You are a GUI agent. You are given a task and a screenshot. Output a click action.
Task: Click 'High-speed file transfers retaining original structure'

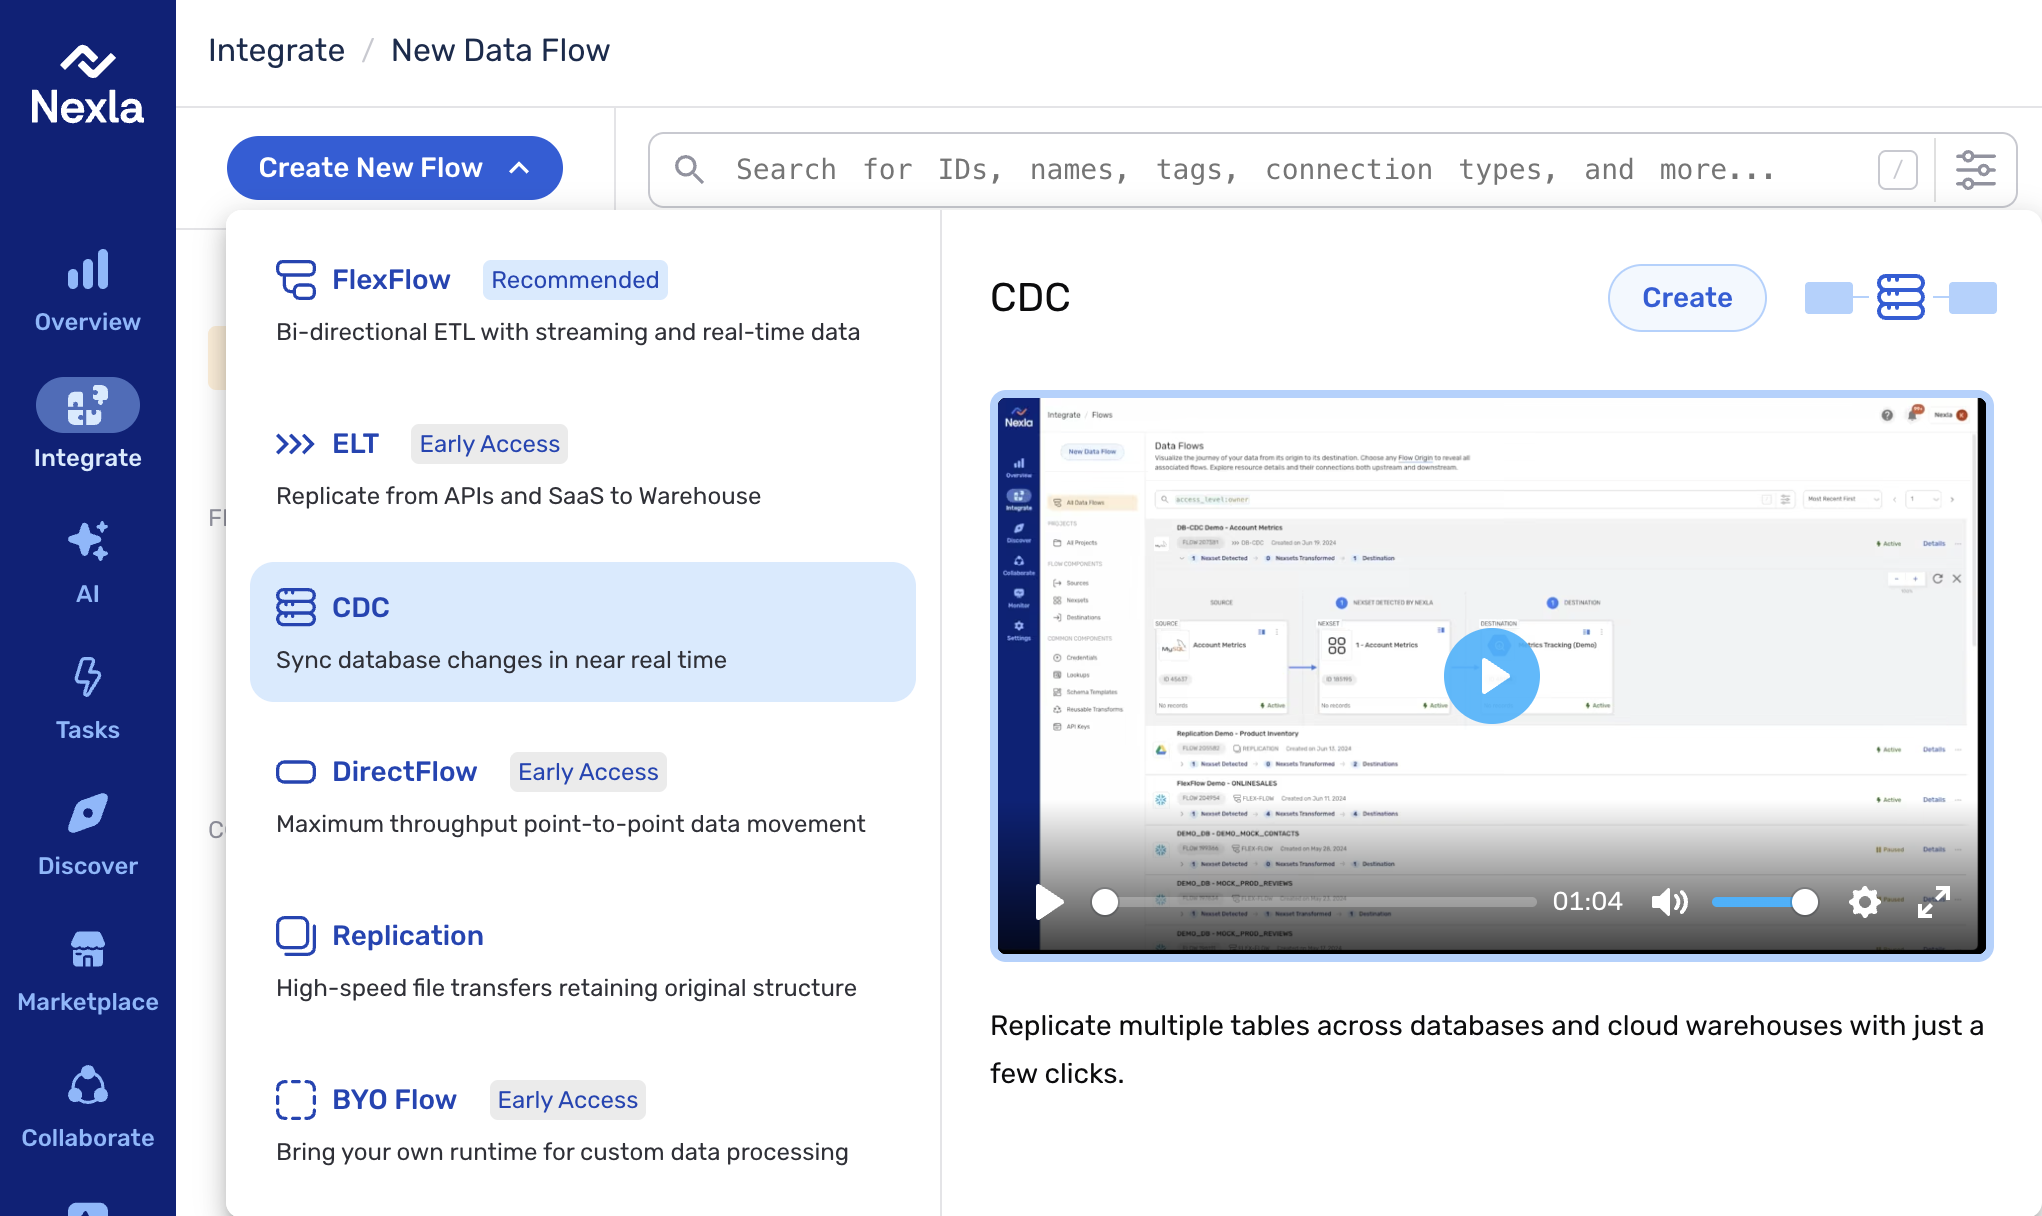tap(566, 988)
